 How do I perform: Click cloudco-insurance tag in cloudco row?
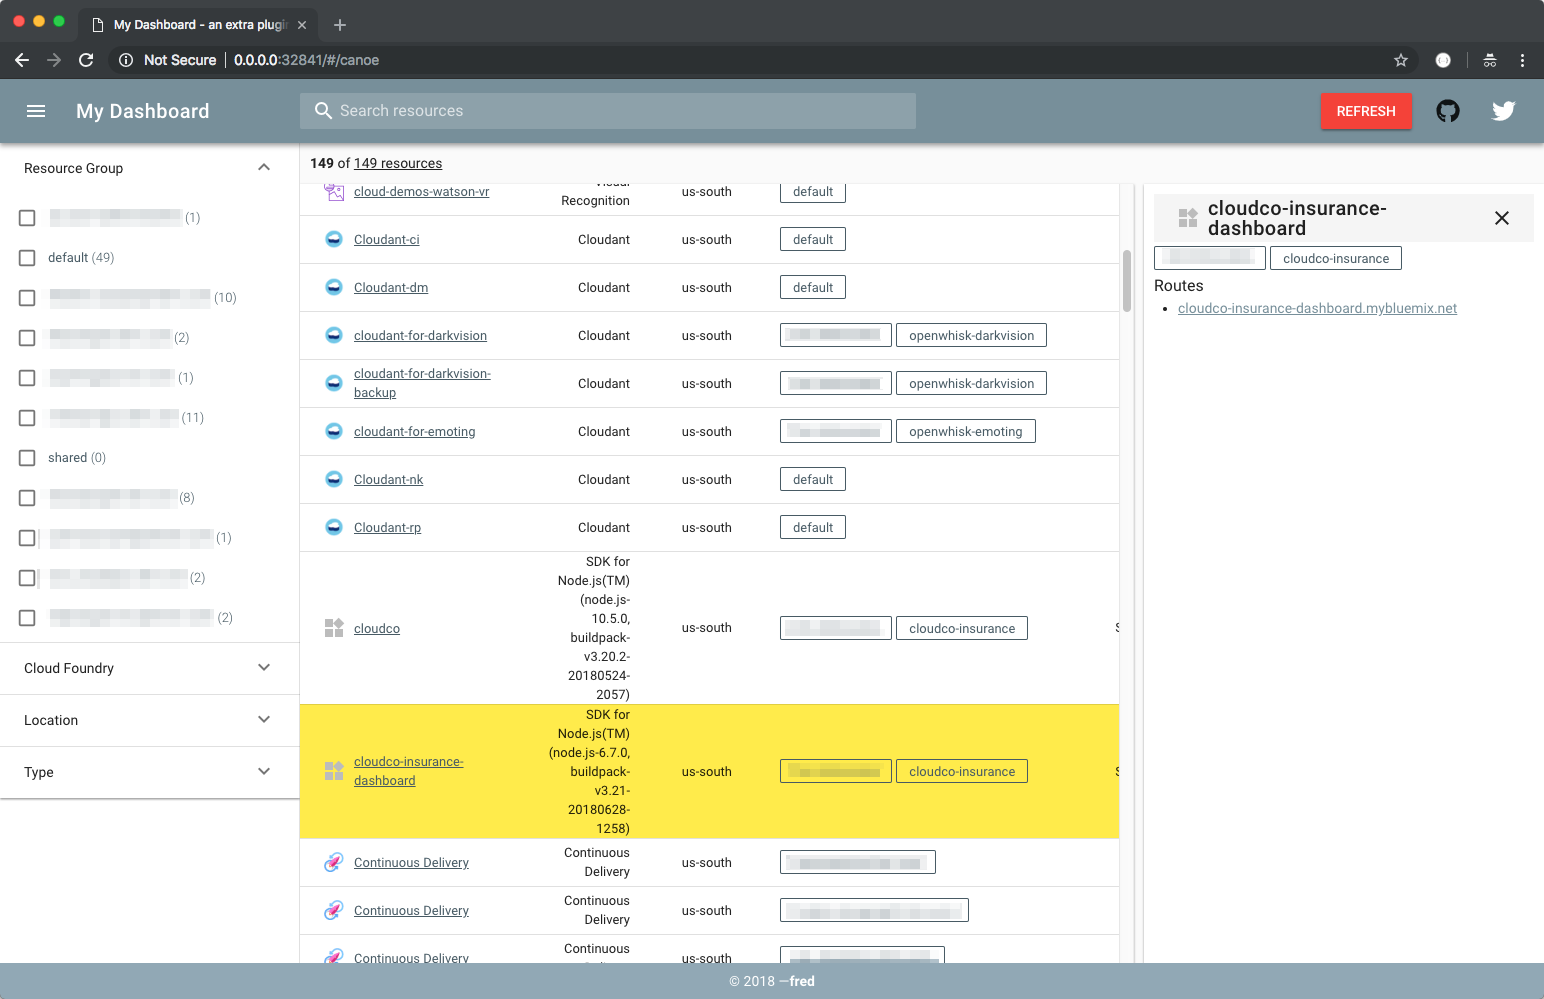tap(962, 628)
